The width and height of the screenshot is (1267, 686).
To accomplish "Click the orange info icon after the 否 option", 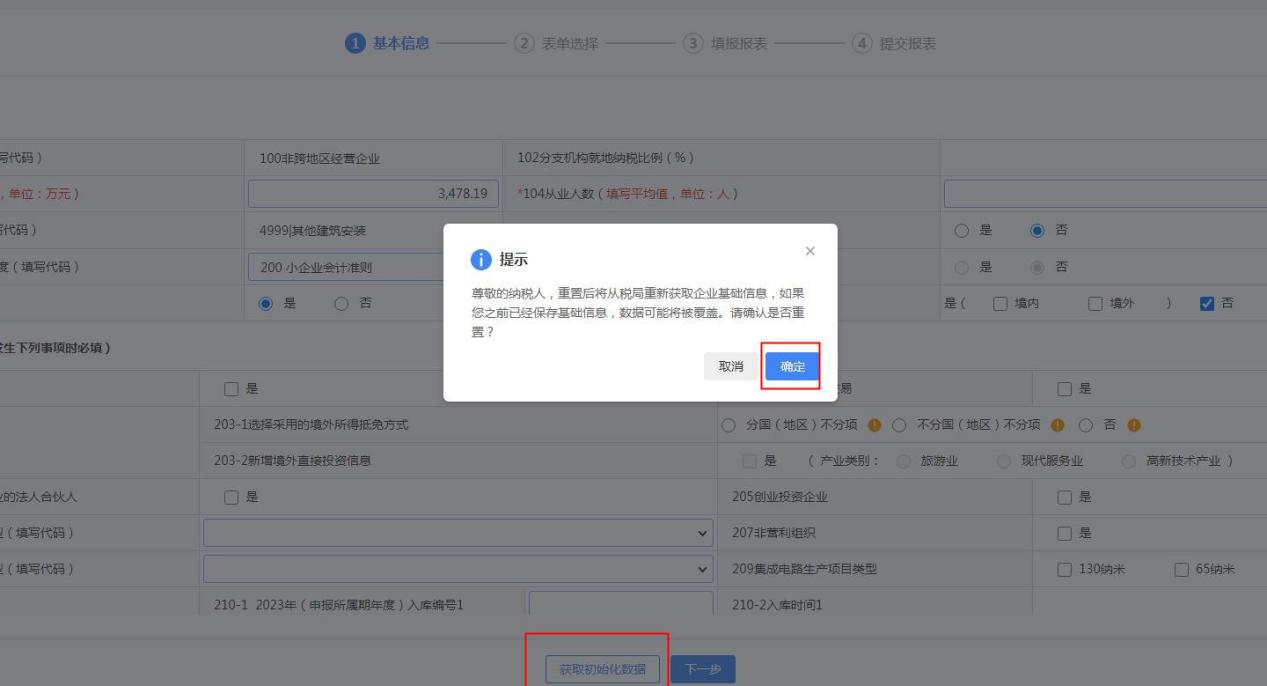I will [1133, 424].
